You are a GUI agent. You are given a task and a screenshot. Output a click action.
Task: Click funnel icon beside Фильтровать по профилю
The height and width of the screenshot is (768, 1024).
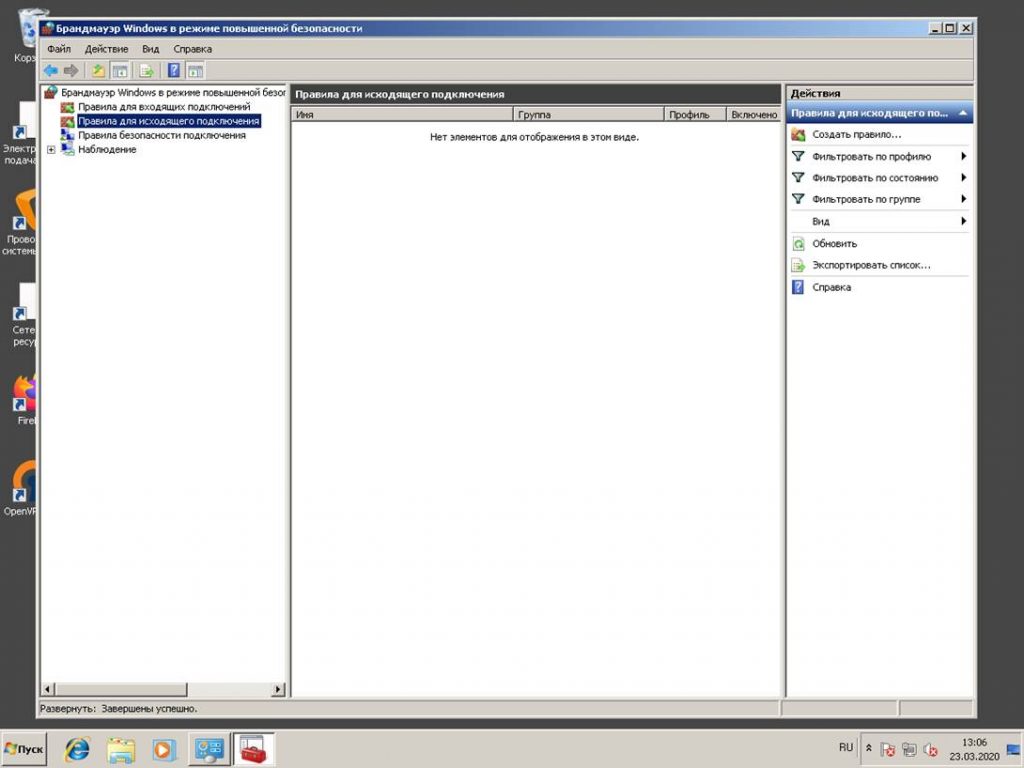point(798,156)
